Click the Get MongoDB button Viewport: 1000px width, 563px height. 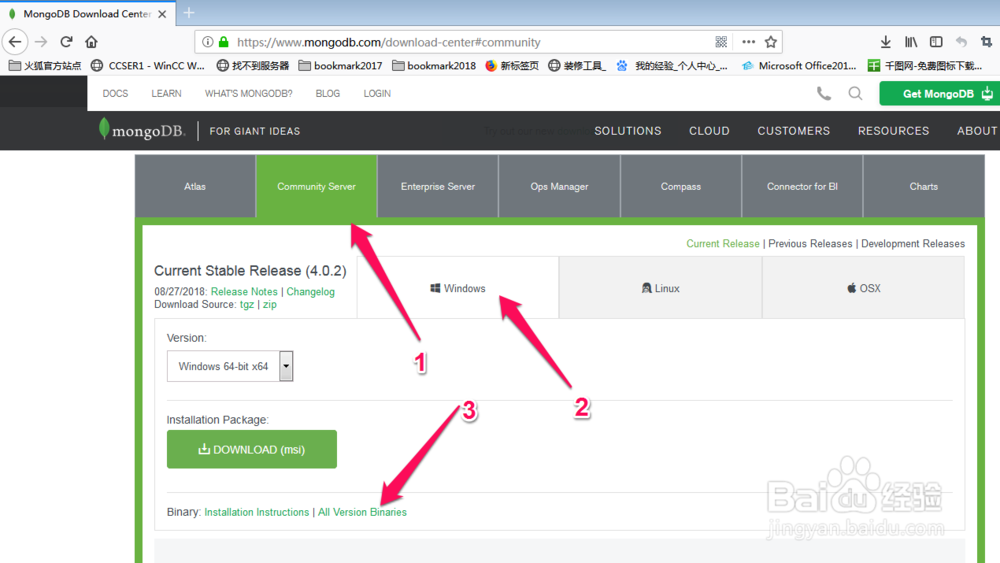click(939, 94)
